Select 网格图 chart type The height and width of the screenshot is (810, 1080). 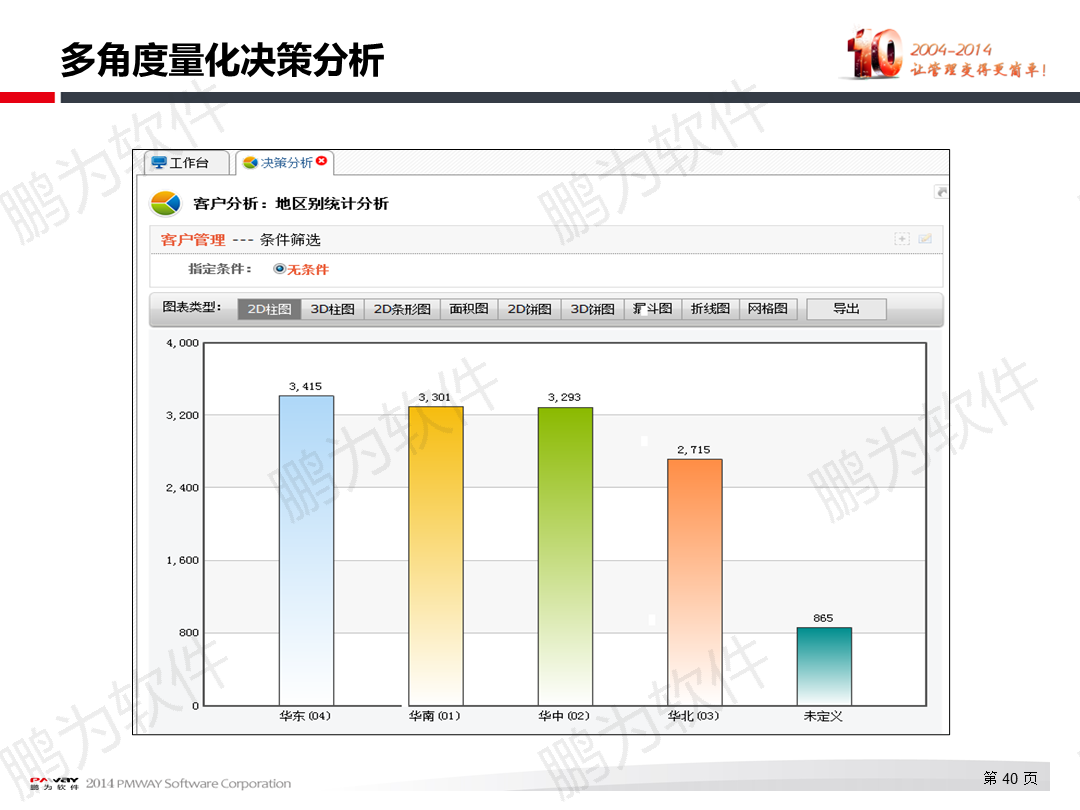pyautogui.click(x=768, y=309)
